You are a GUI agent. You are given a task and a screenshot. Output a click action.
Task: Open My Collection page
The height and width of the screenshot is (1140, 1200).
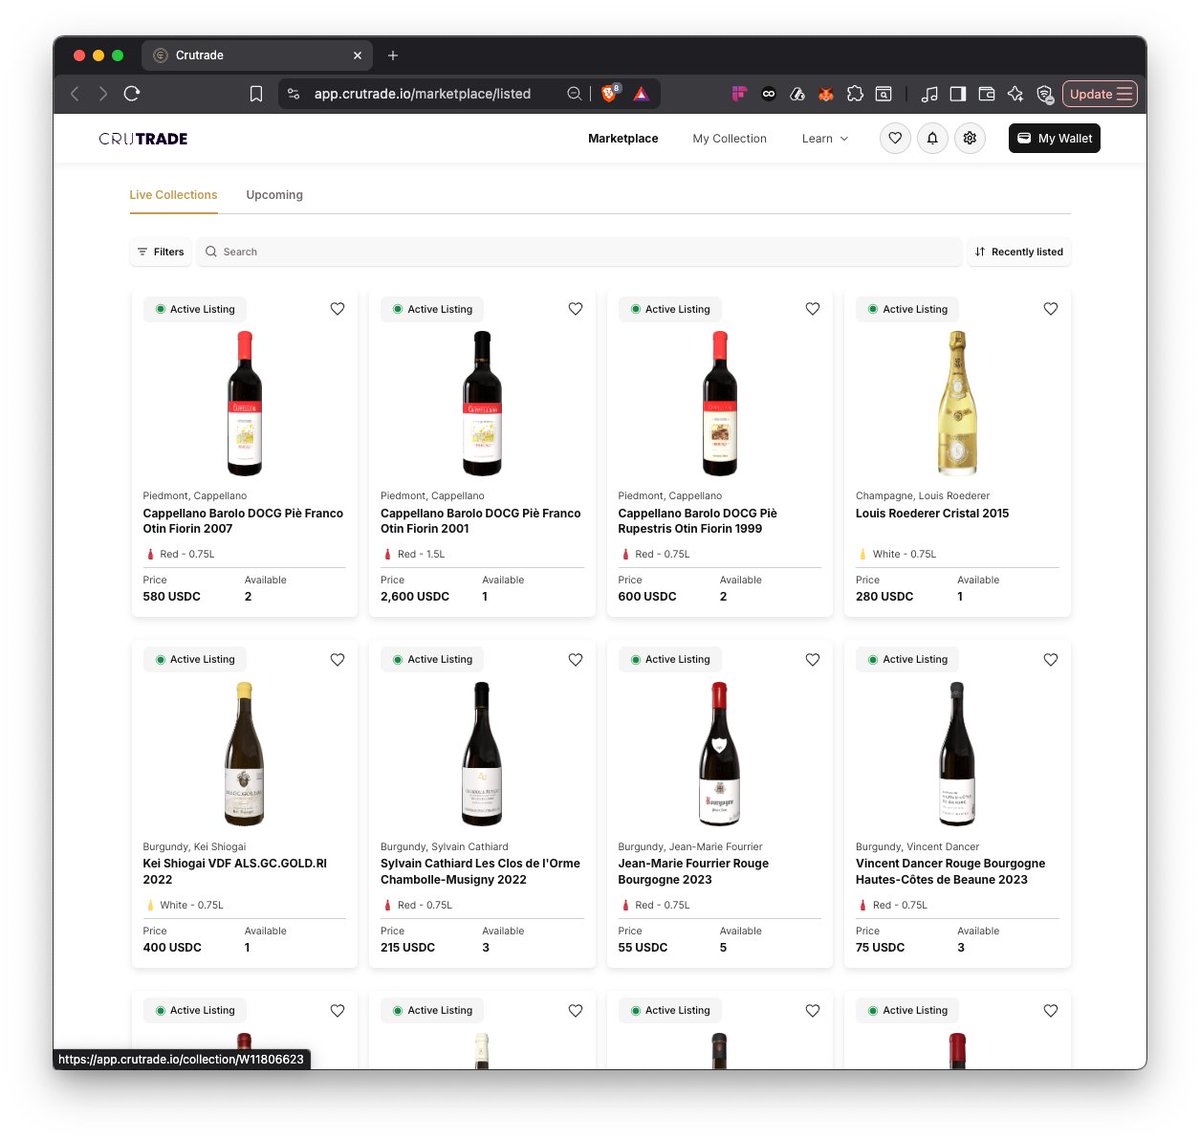tap(729, 139)
